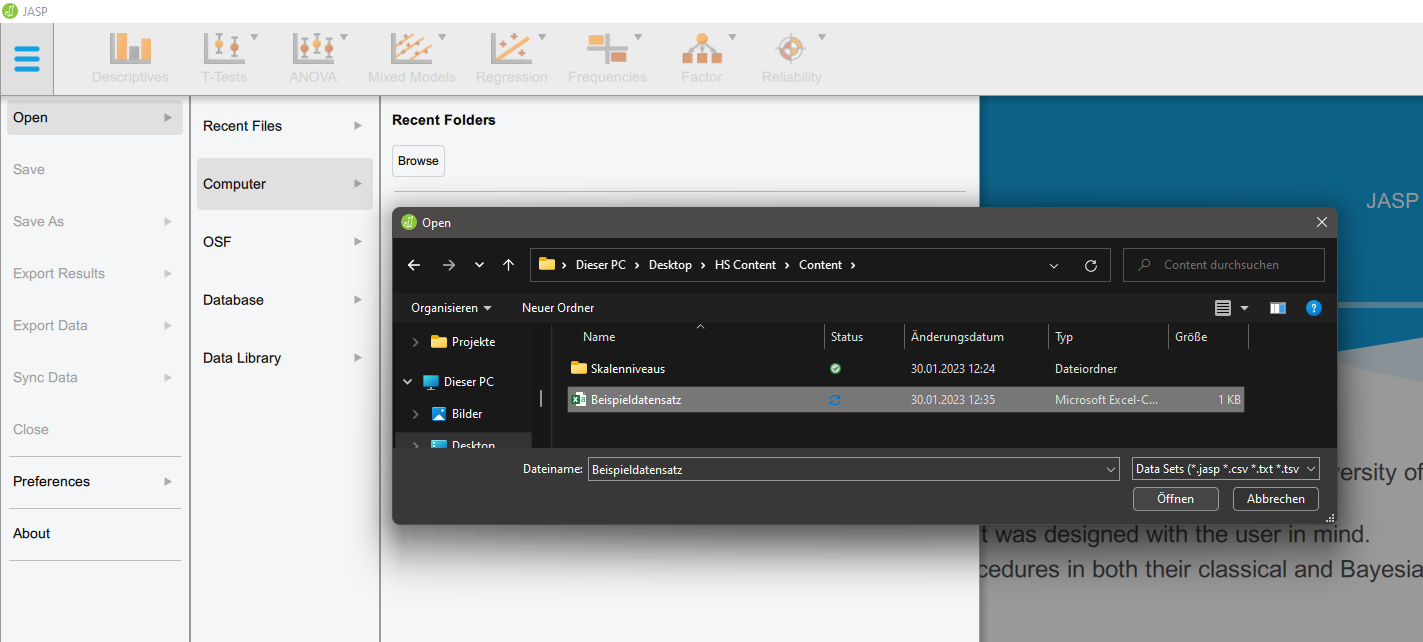Click the Öffnen button
1423x642 pixels.
(1175, 499)
